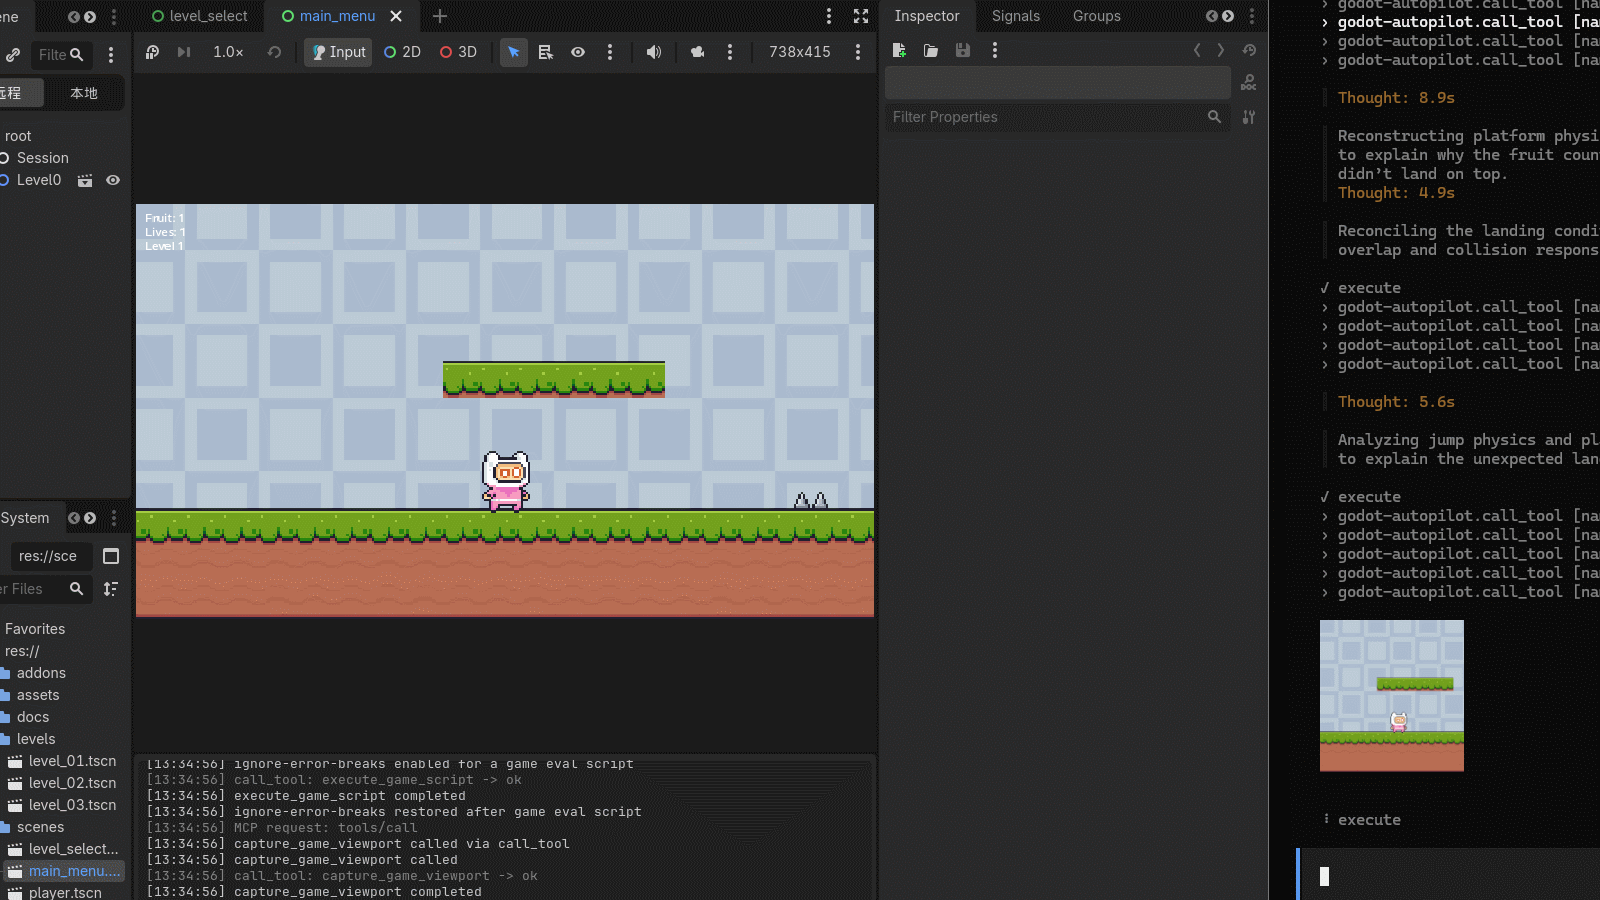This screenshot has width=1600, height=900.
Task: Click the suspend/pause game icon in the toolbar
Action: pyautogui.click(x=152, y=52)
